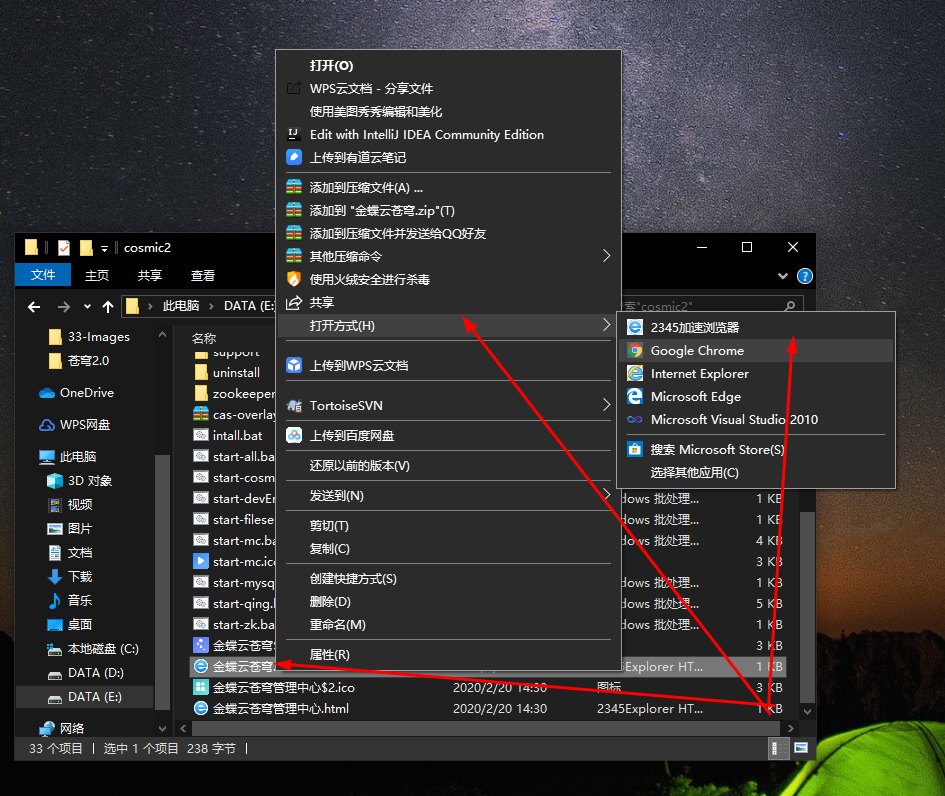Click the Explorer help question mark icon

(805, 276)
